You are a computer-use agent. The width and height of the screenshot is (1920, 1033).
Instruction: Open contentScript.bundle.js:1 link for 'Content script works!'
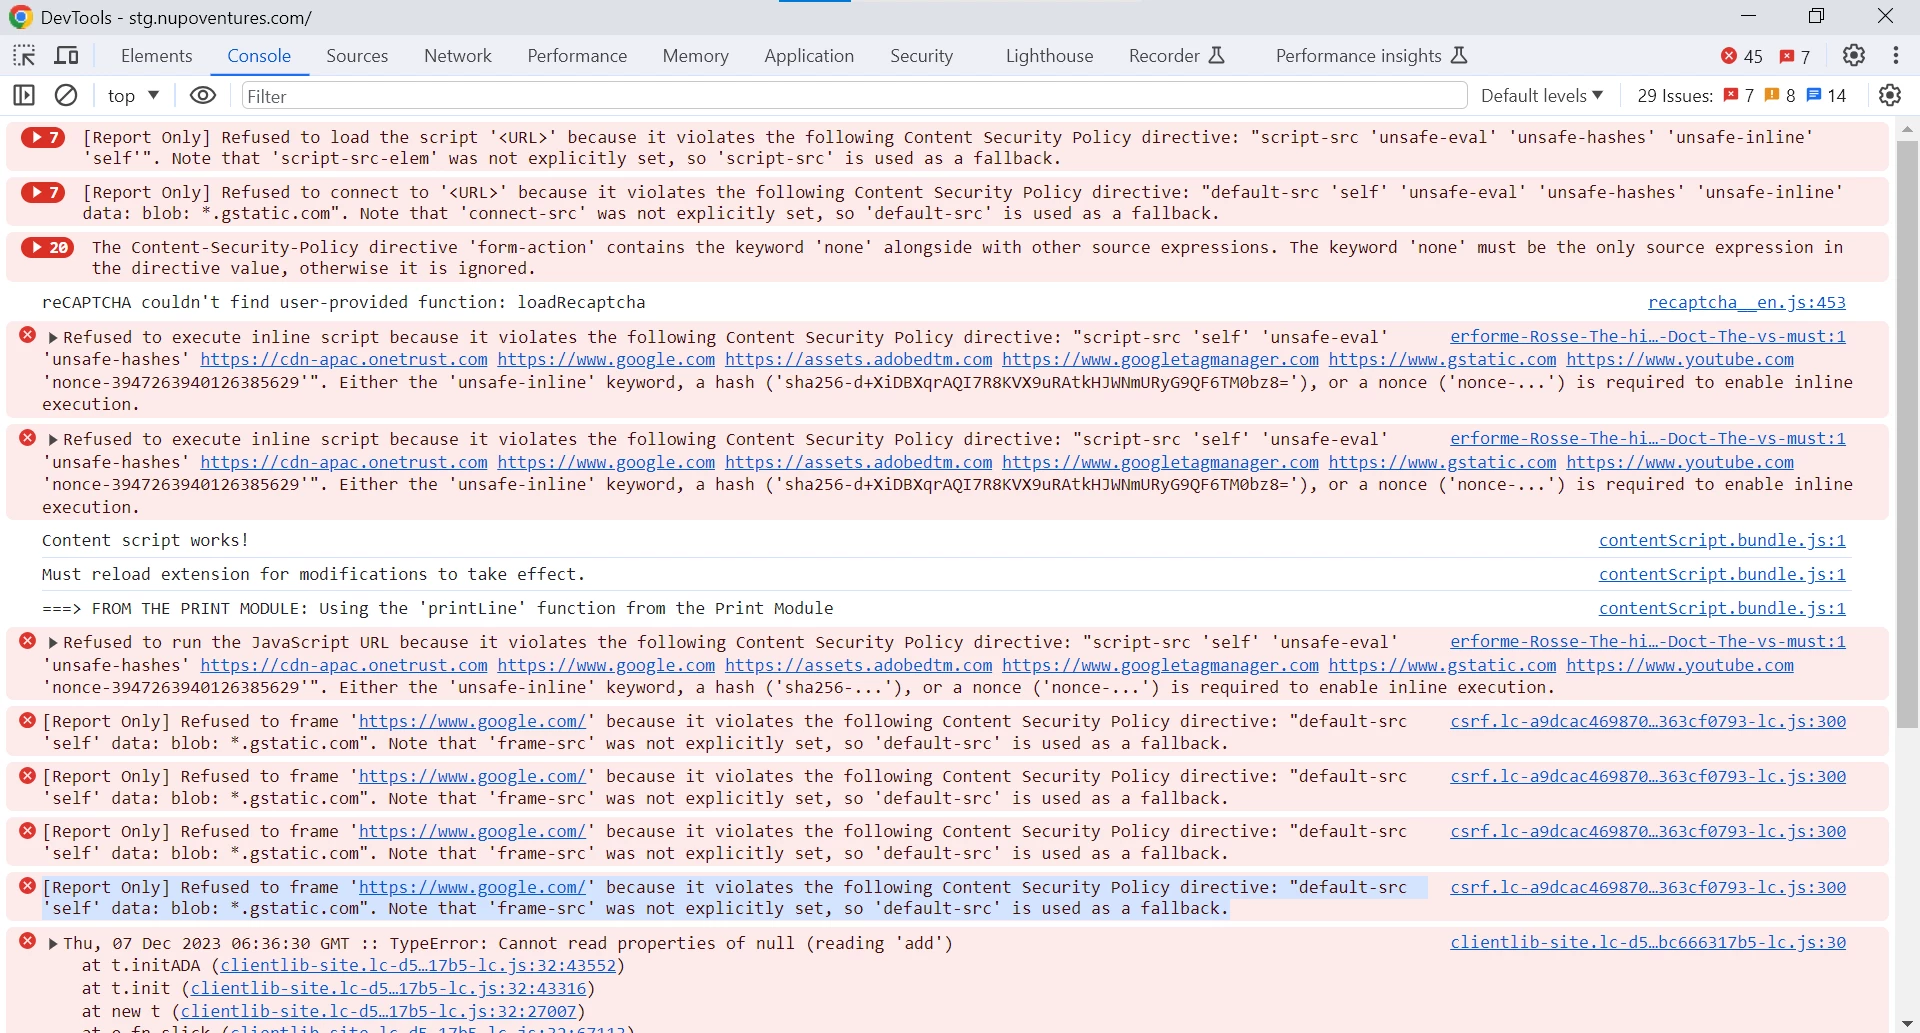(1722, 541)
